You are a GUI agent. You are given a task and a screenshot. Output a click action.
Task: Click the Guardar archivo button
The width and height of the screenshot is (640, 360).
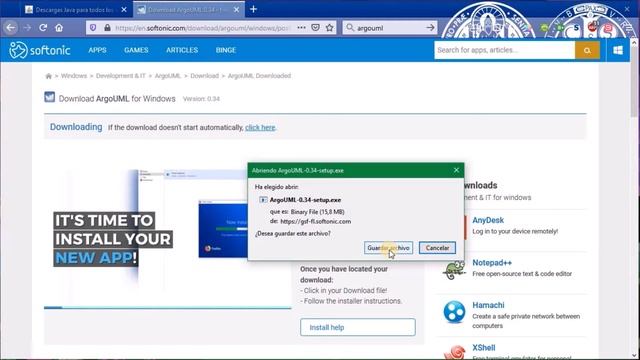388,248
